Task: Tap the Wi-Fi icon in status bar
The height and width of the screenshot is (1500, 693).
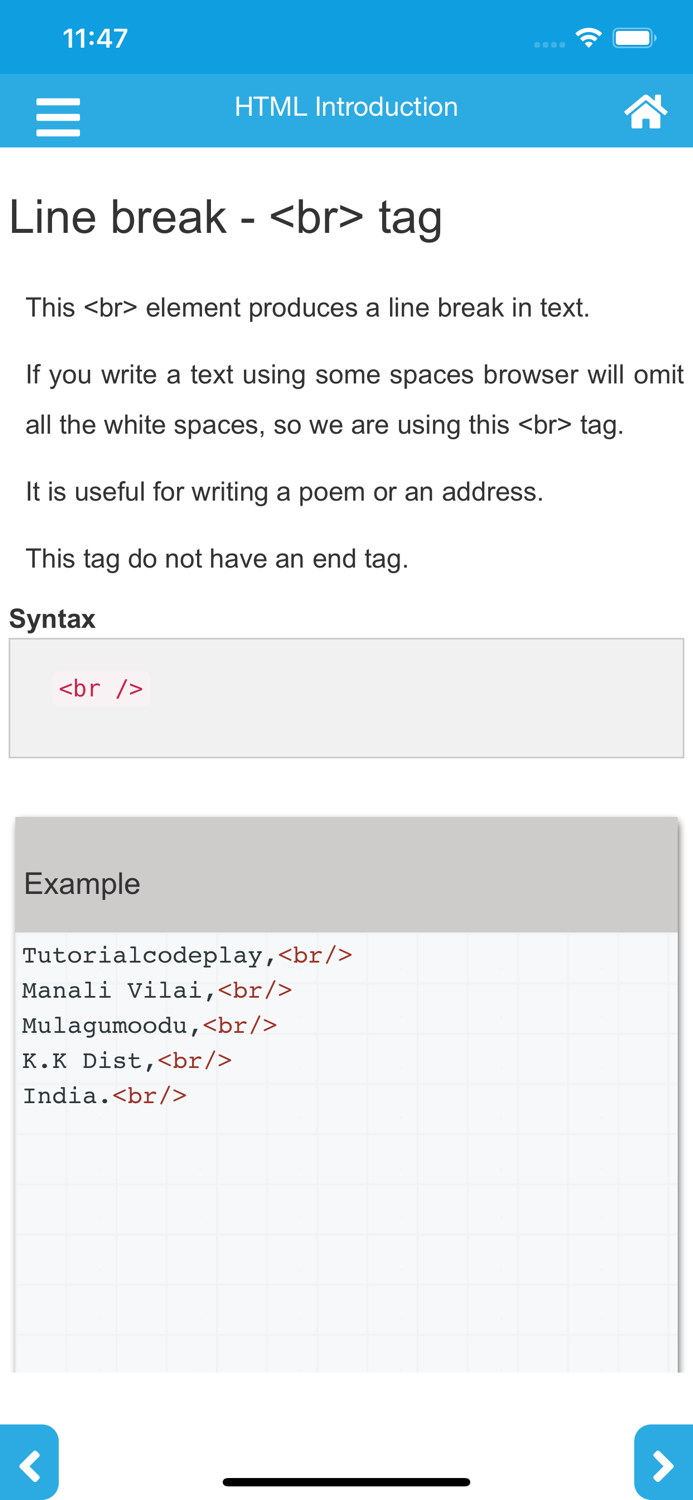Action: pos(588,36)
